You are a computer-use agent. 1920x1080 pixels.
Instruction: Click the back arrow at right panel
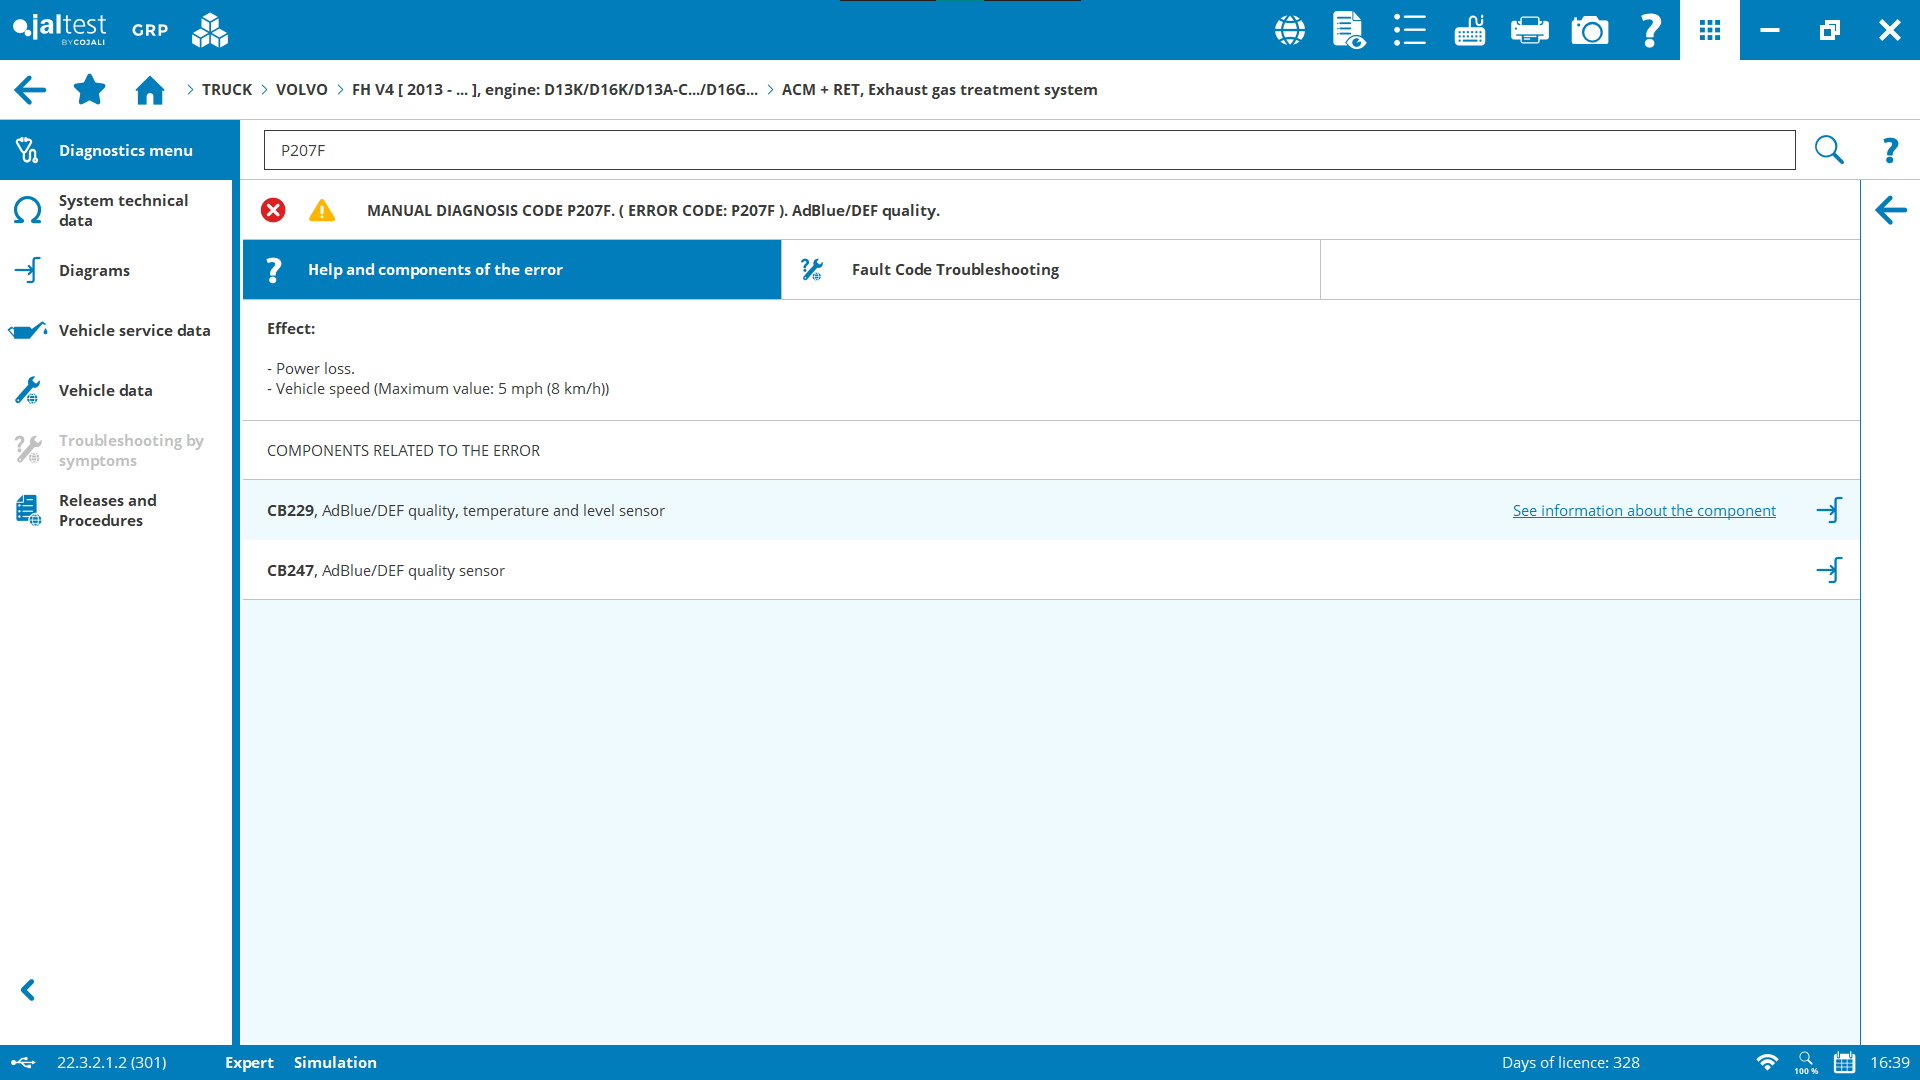[1891, 210]
